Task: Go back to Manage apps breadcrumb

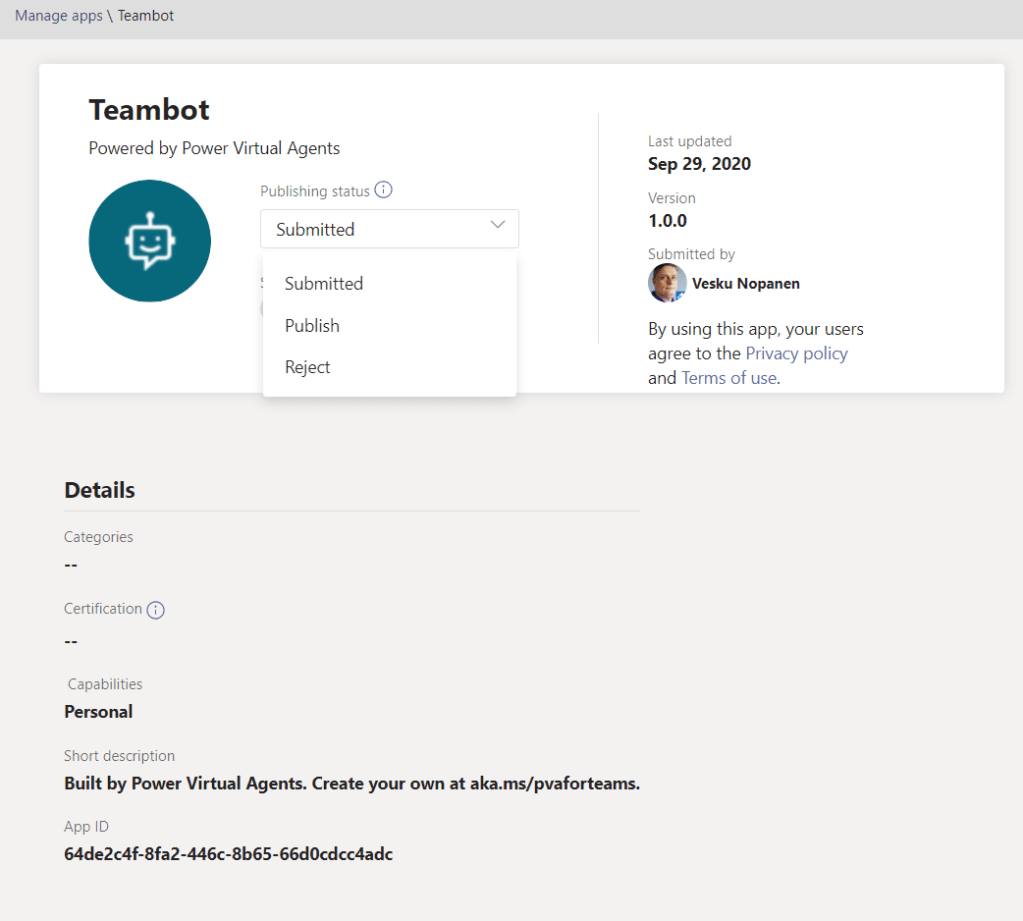Action: pos(58,16)
